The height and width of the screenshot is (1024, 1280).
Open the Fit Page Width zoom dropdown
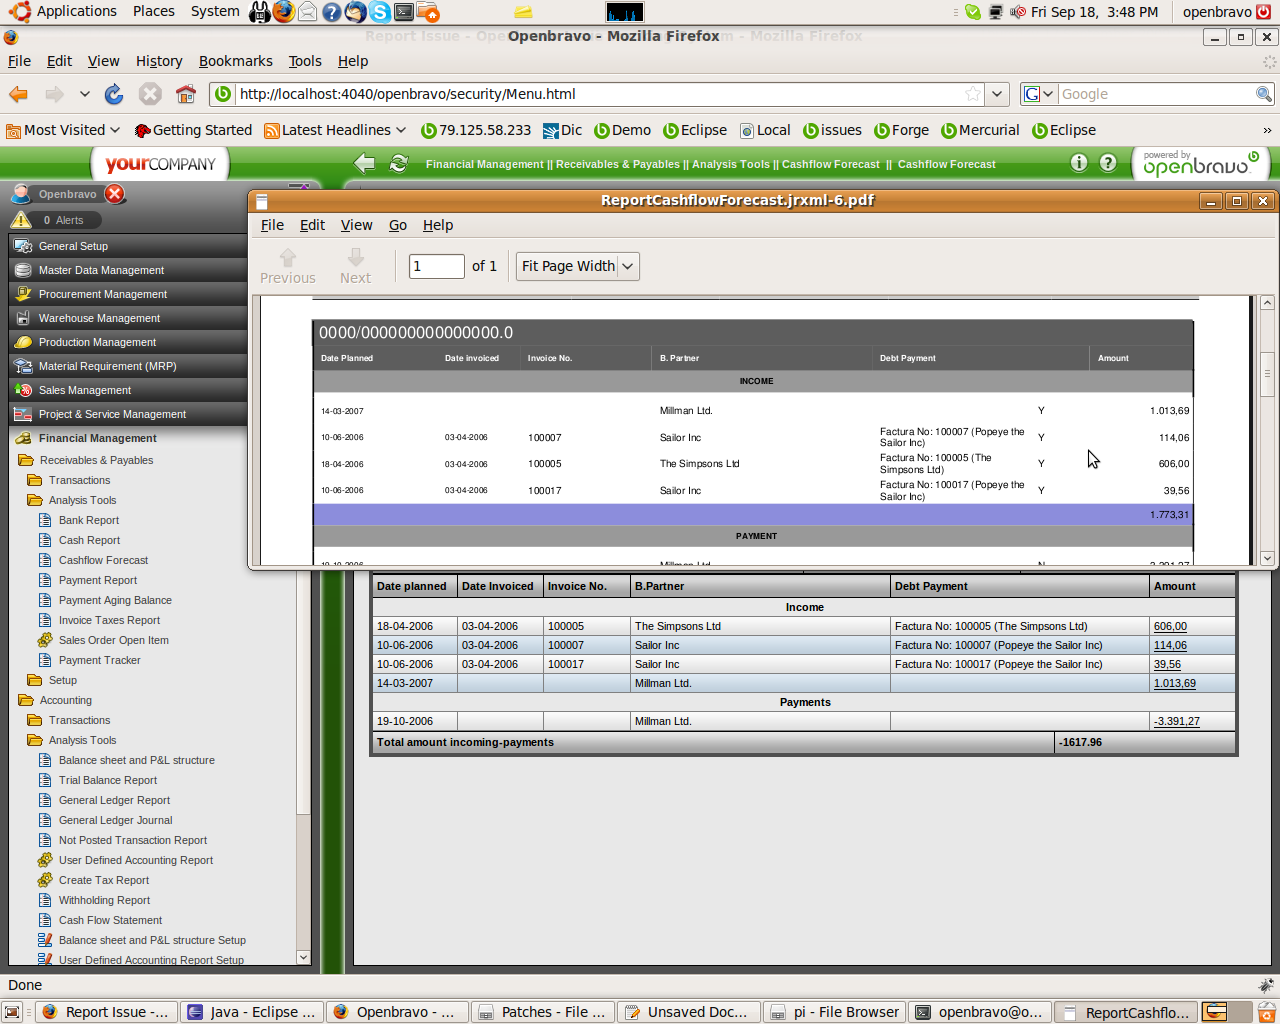pyautogui.click(x=577, y=266)
